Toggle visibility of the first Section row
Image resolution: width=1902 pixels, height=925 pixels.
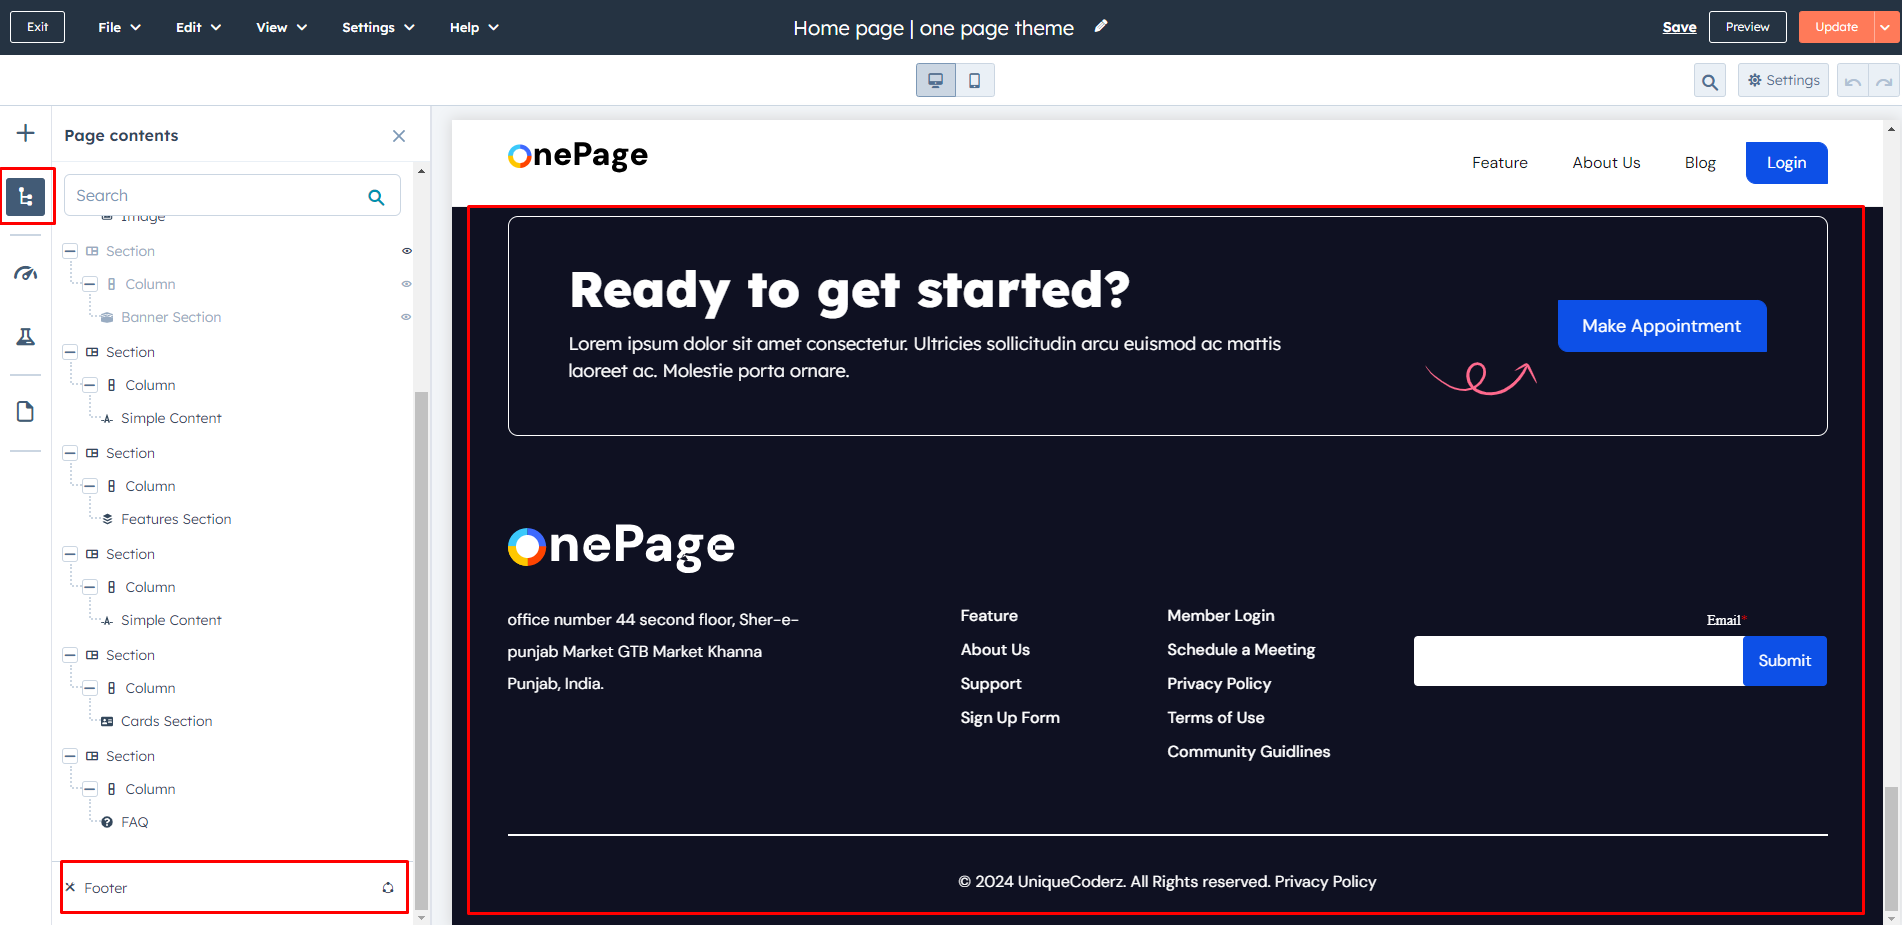point(407,251)
